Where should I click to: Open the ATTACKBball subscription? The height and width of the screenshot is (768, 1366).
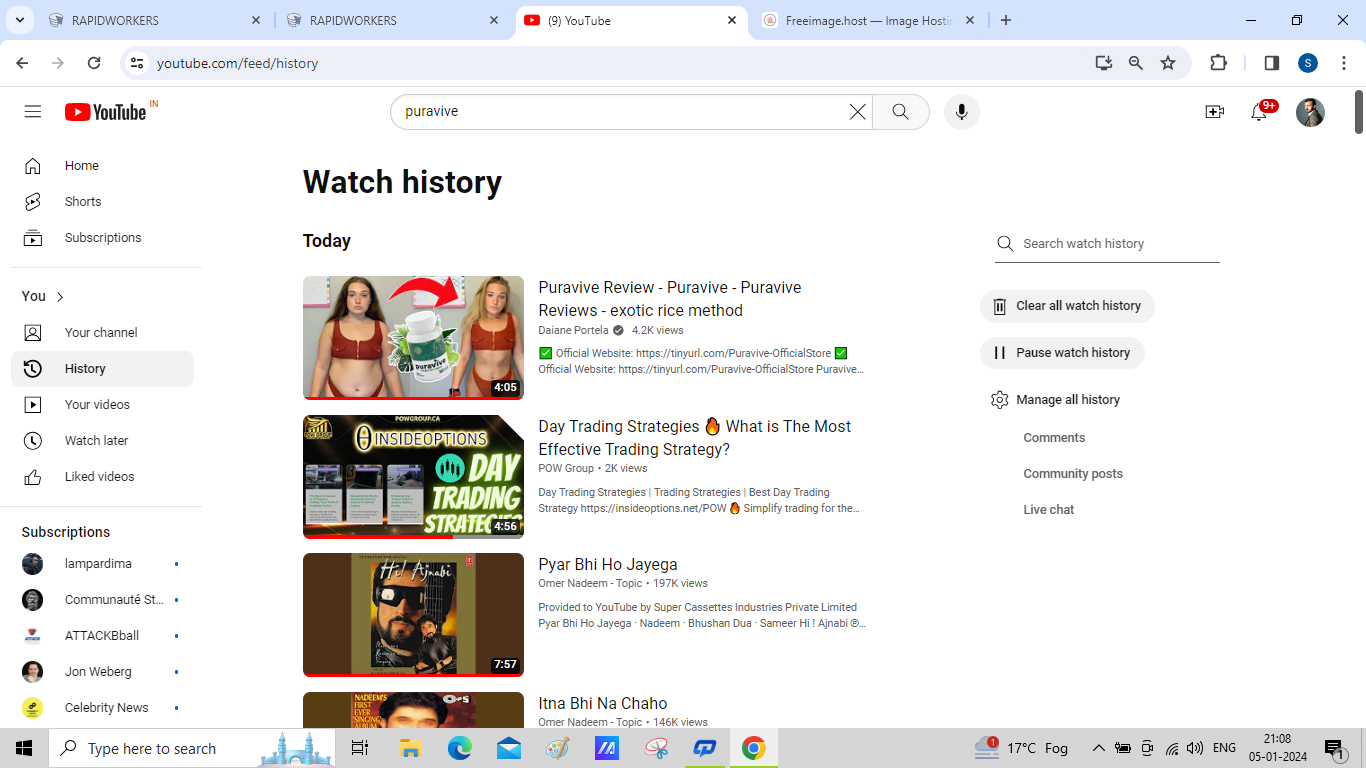pos(102,636)
